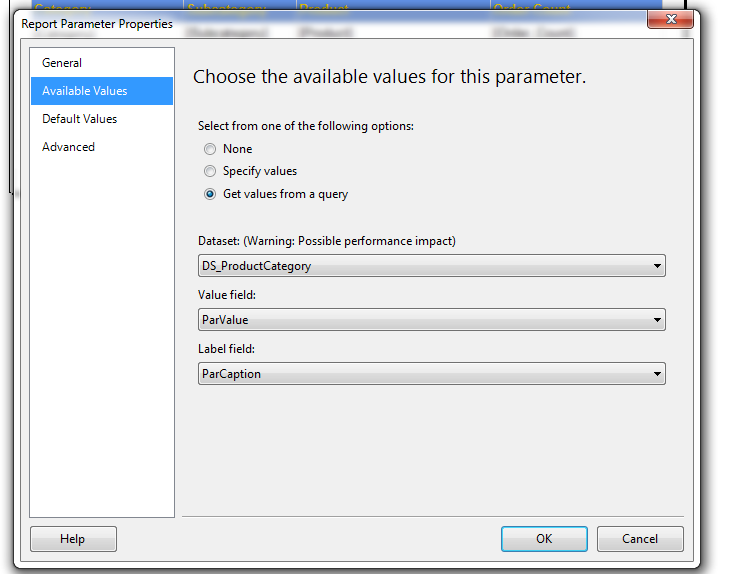This screenshot has width=729, height=574.
Task: Select the None radio option
Action: click(x=210, y=149)
